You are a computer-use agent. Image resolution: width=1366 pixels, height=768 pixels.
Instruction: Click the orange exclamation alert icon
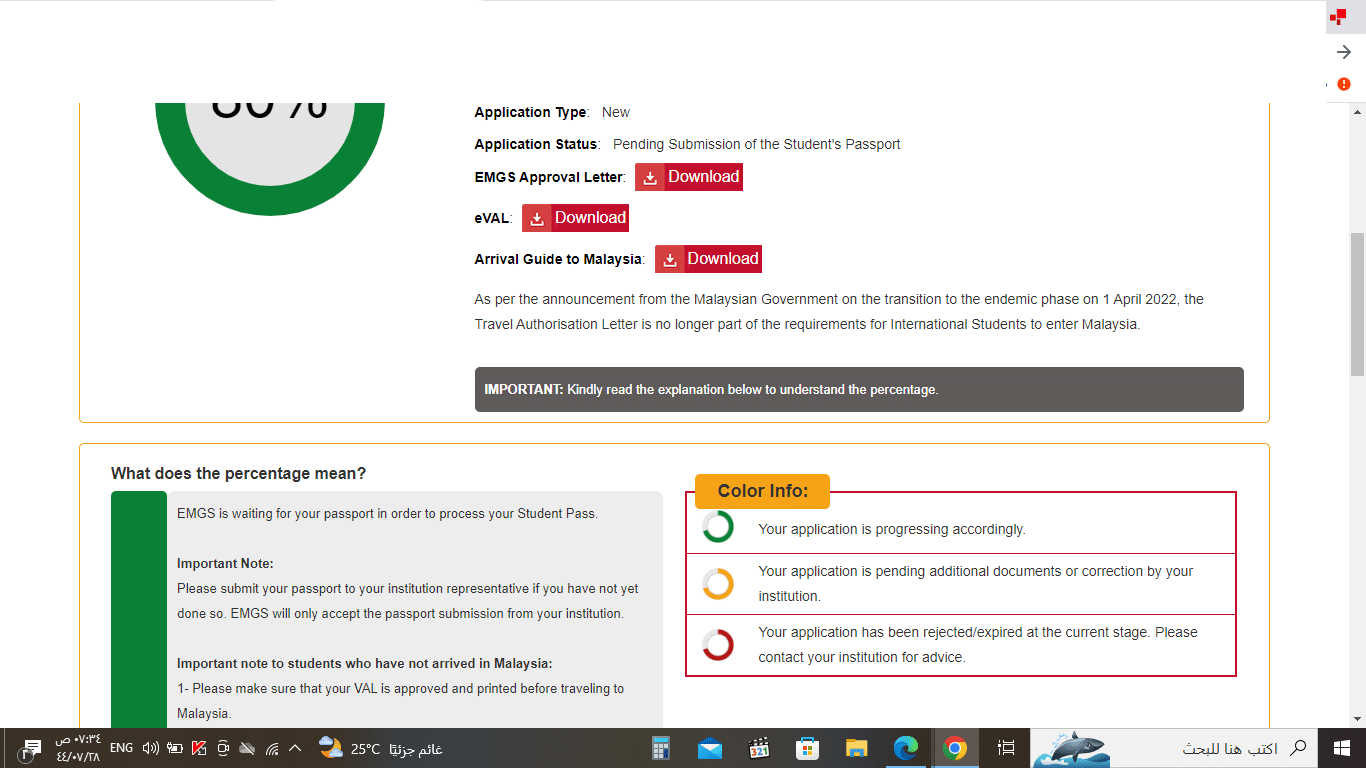1344,85
